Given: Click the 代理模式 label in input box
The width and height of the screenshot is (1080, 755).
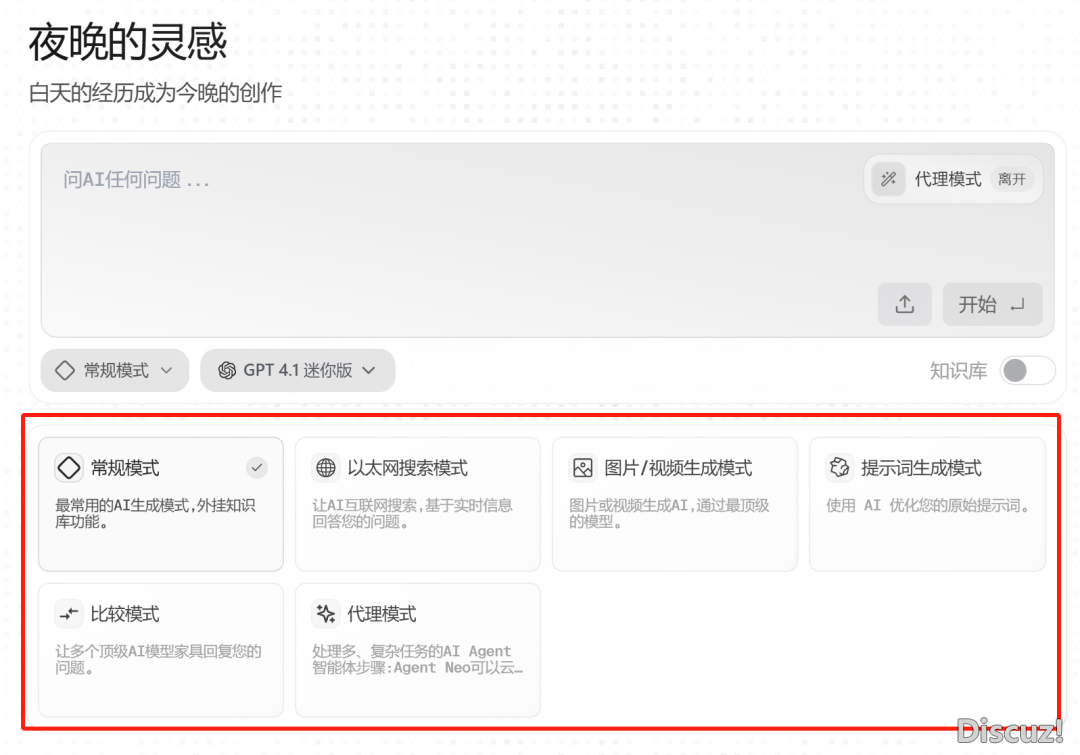Looking at the screenshot, I should (x=948, y=180).
